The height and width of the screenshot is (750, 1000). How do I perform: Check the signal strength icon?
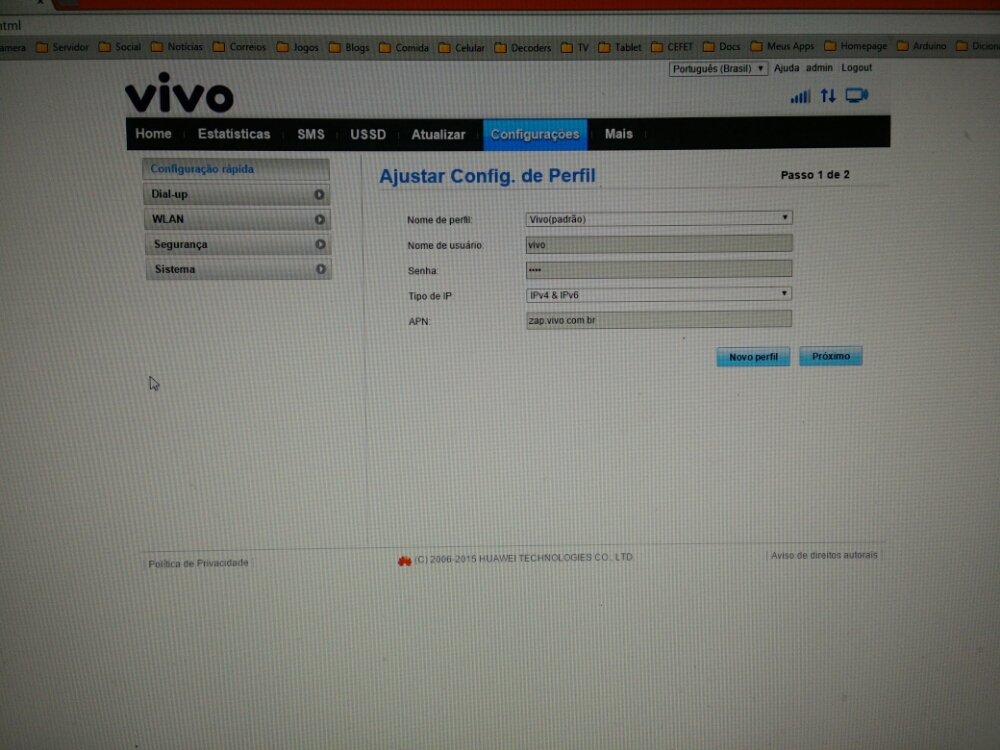(x=800, y=96)
